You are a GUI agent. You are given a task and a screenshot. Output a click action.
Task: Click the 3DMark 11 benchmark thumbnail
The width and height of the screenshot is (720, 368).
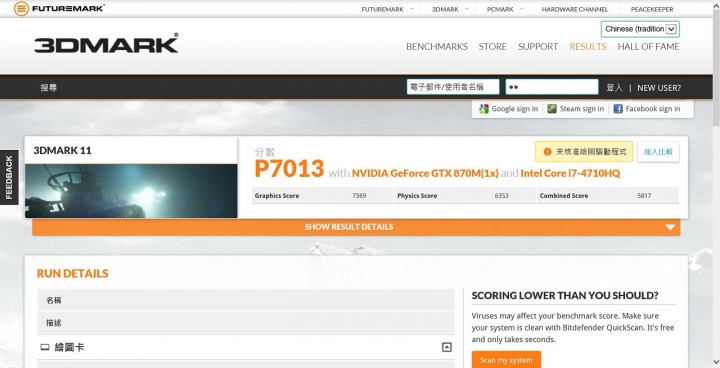(131, 191)
